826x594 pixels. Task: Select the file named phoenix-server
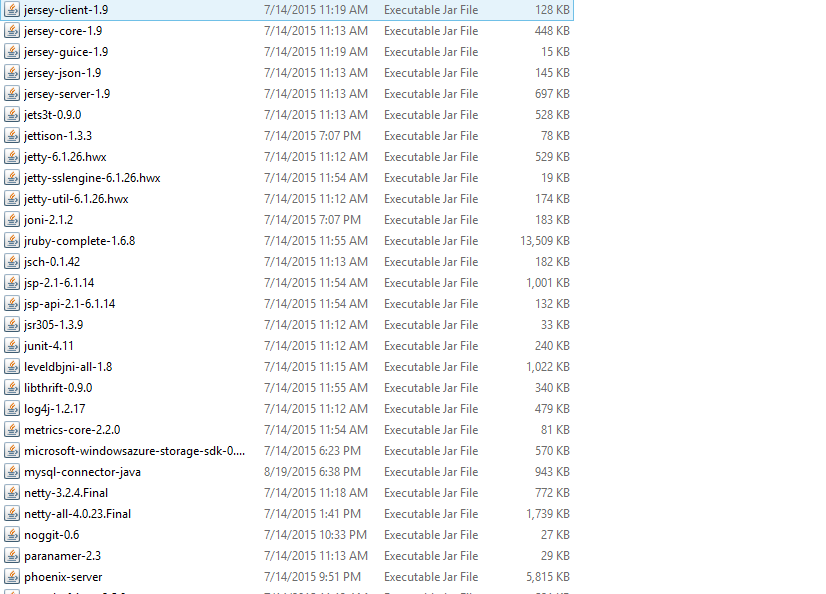tap(63, 577)
